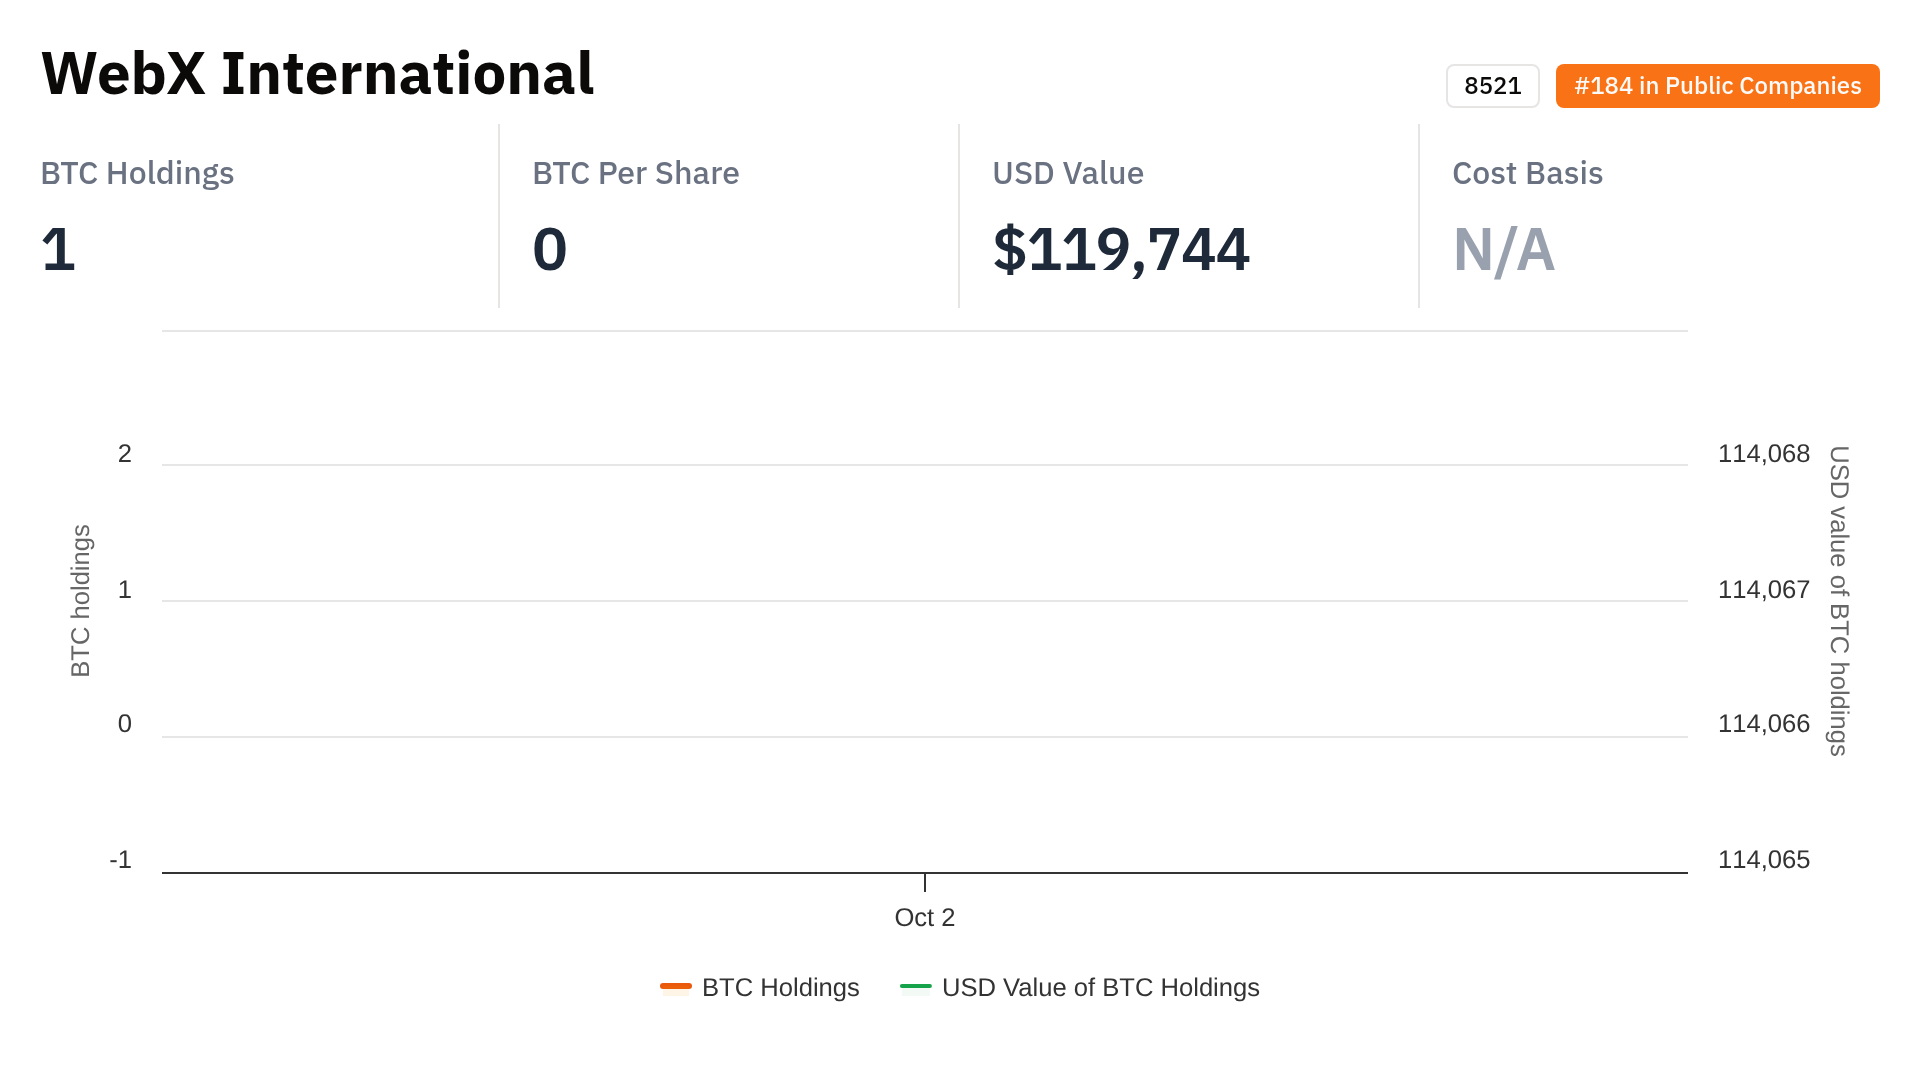Image resolution: width=1920 pixels, height=1080 pixels.
Task: Click the -1 tick on left axis
Action: pos(121,860)
